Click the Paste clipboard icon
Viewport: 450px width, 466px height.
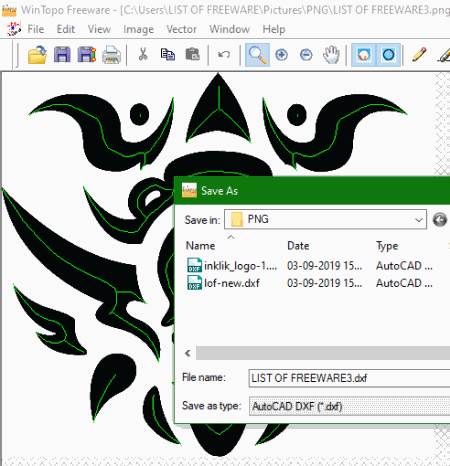[192, 54]
